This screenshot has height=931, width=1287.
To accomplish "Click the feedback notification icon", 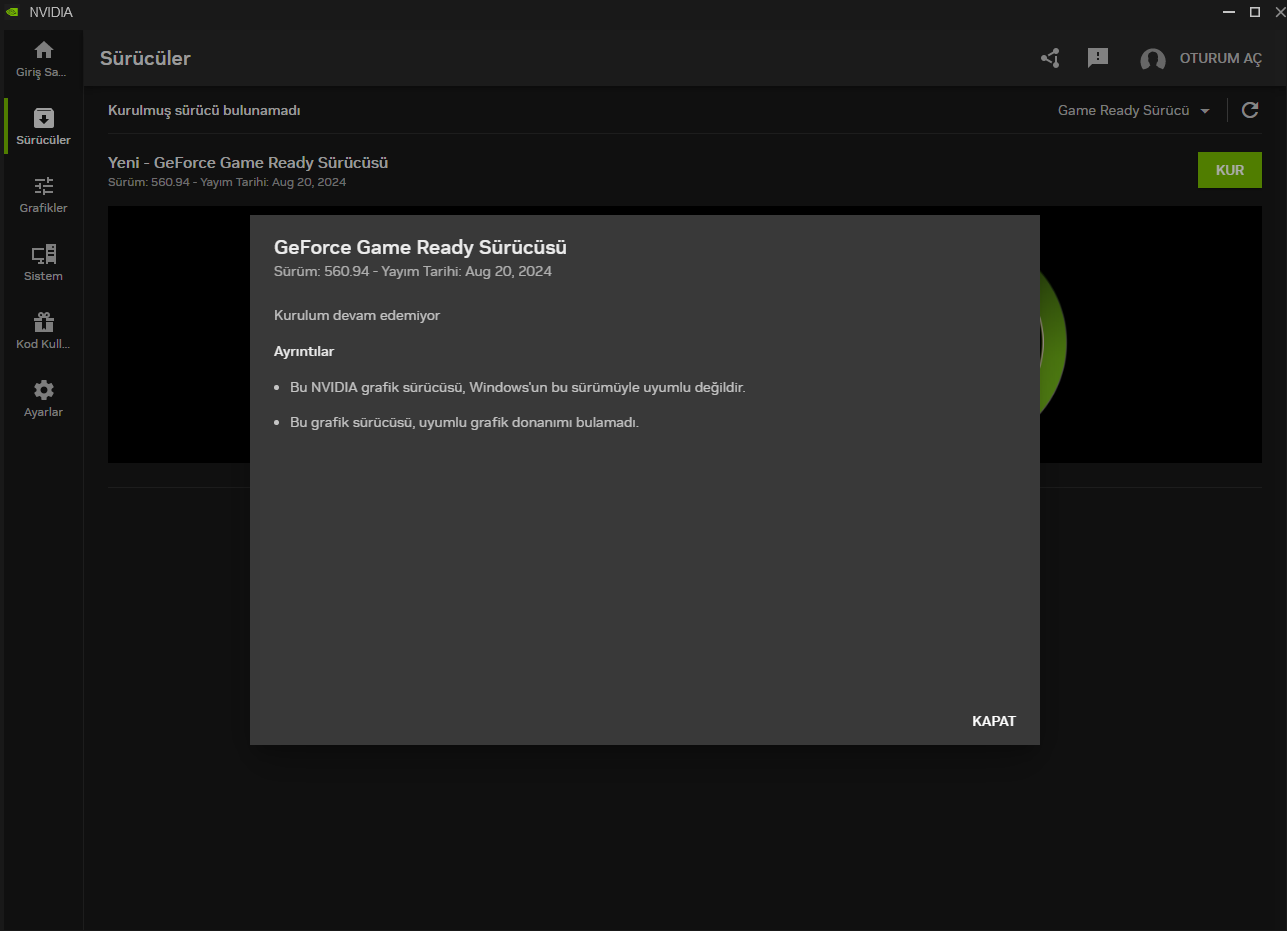I will point(1098,58).
